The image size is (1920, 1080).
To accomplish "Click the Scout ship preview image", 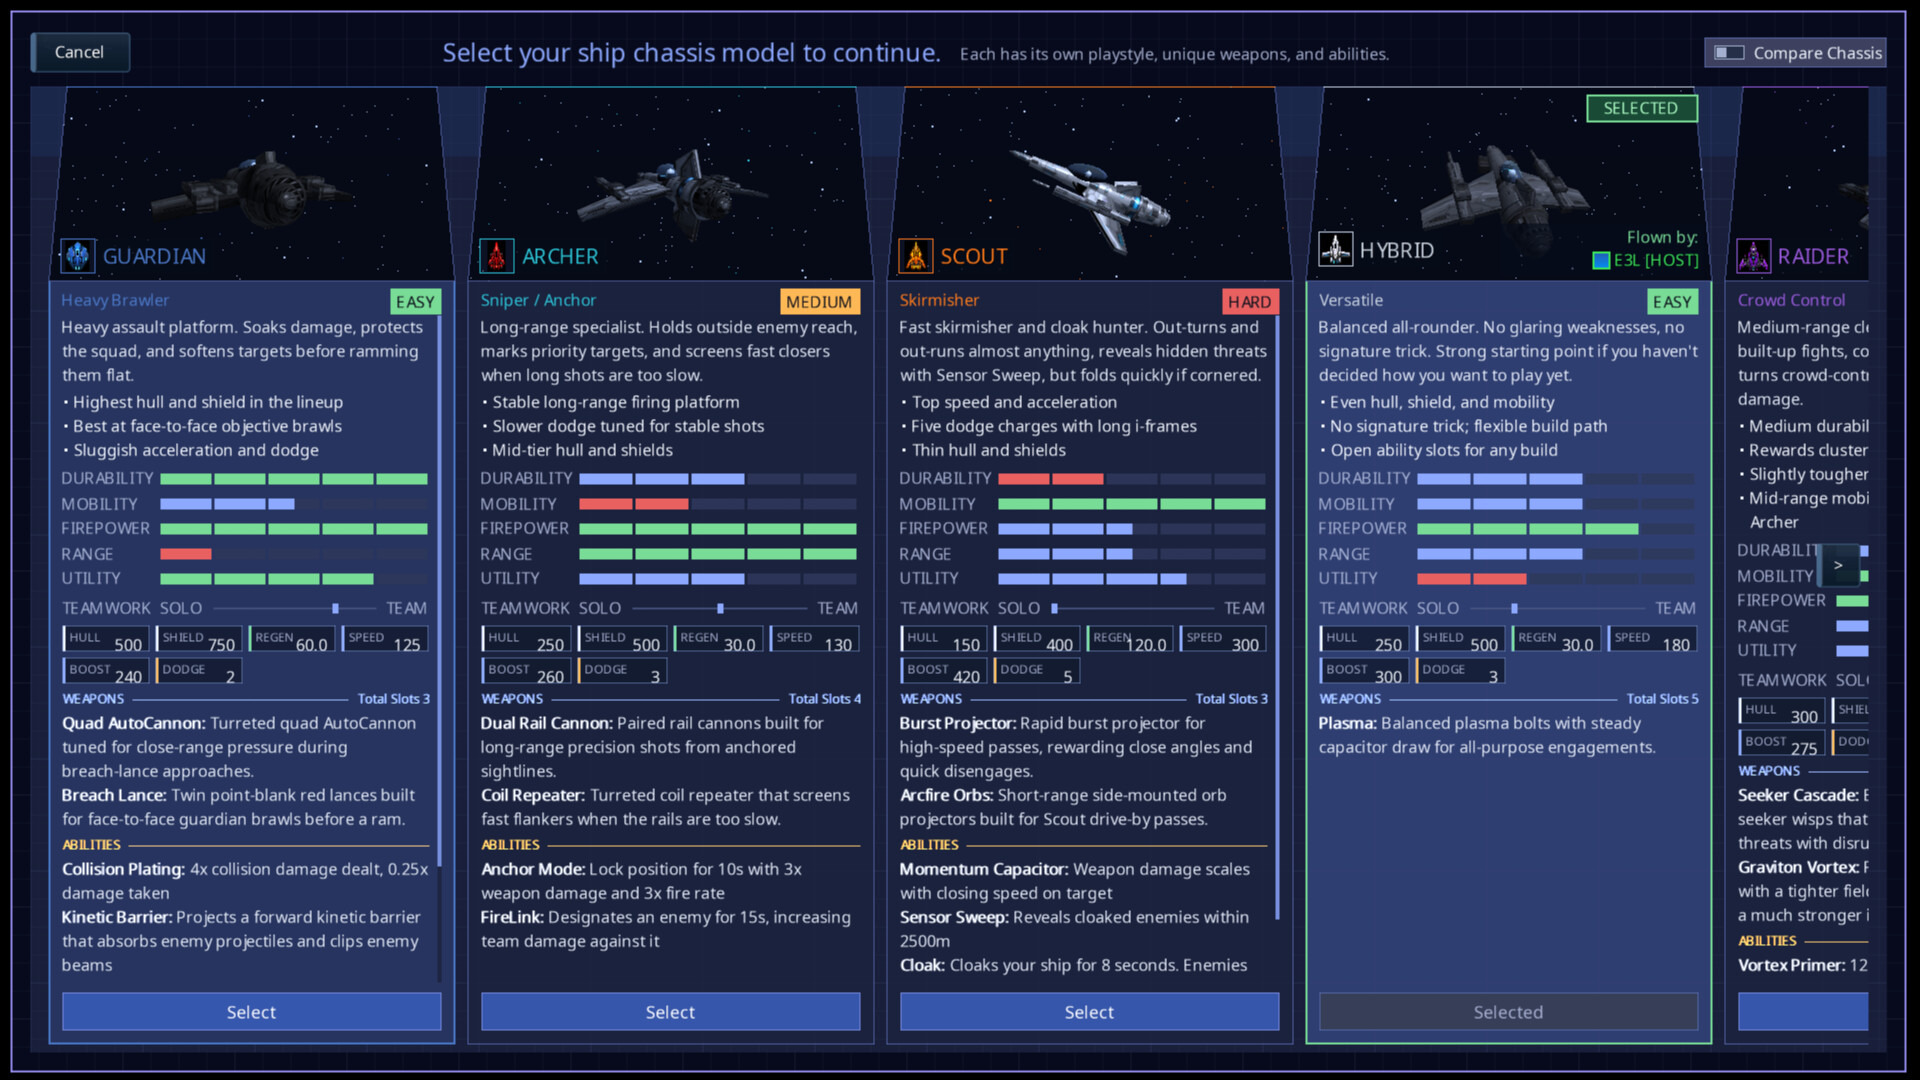I will (x=1089, y=185).
